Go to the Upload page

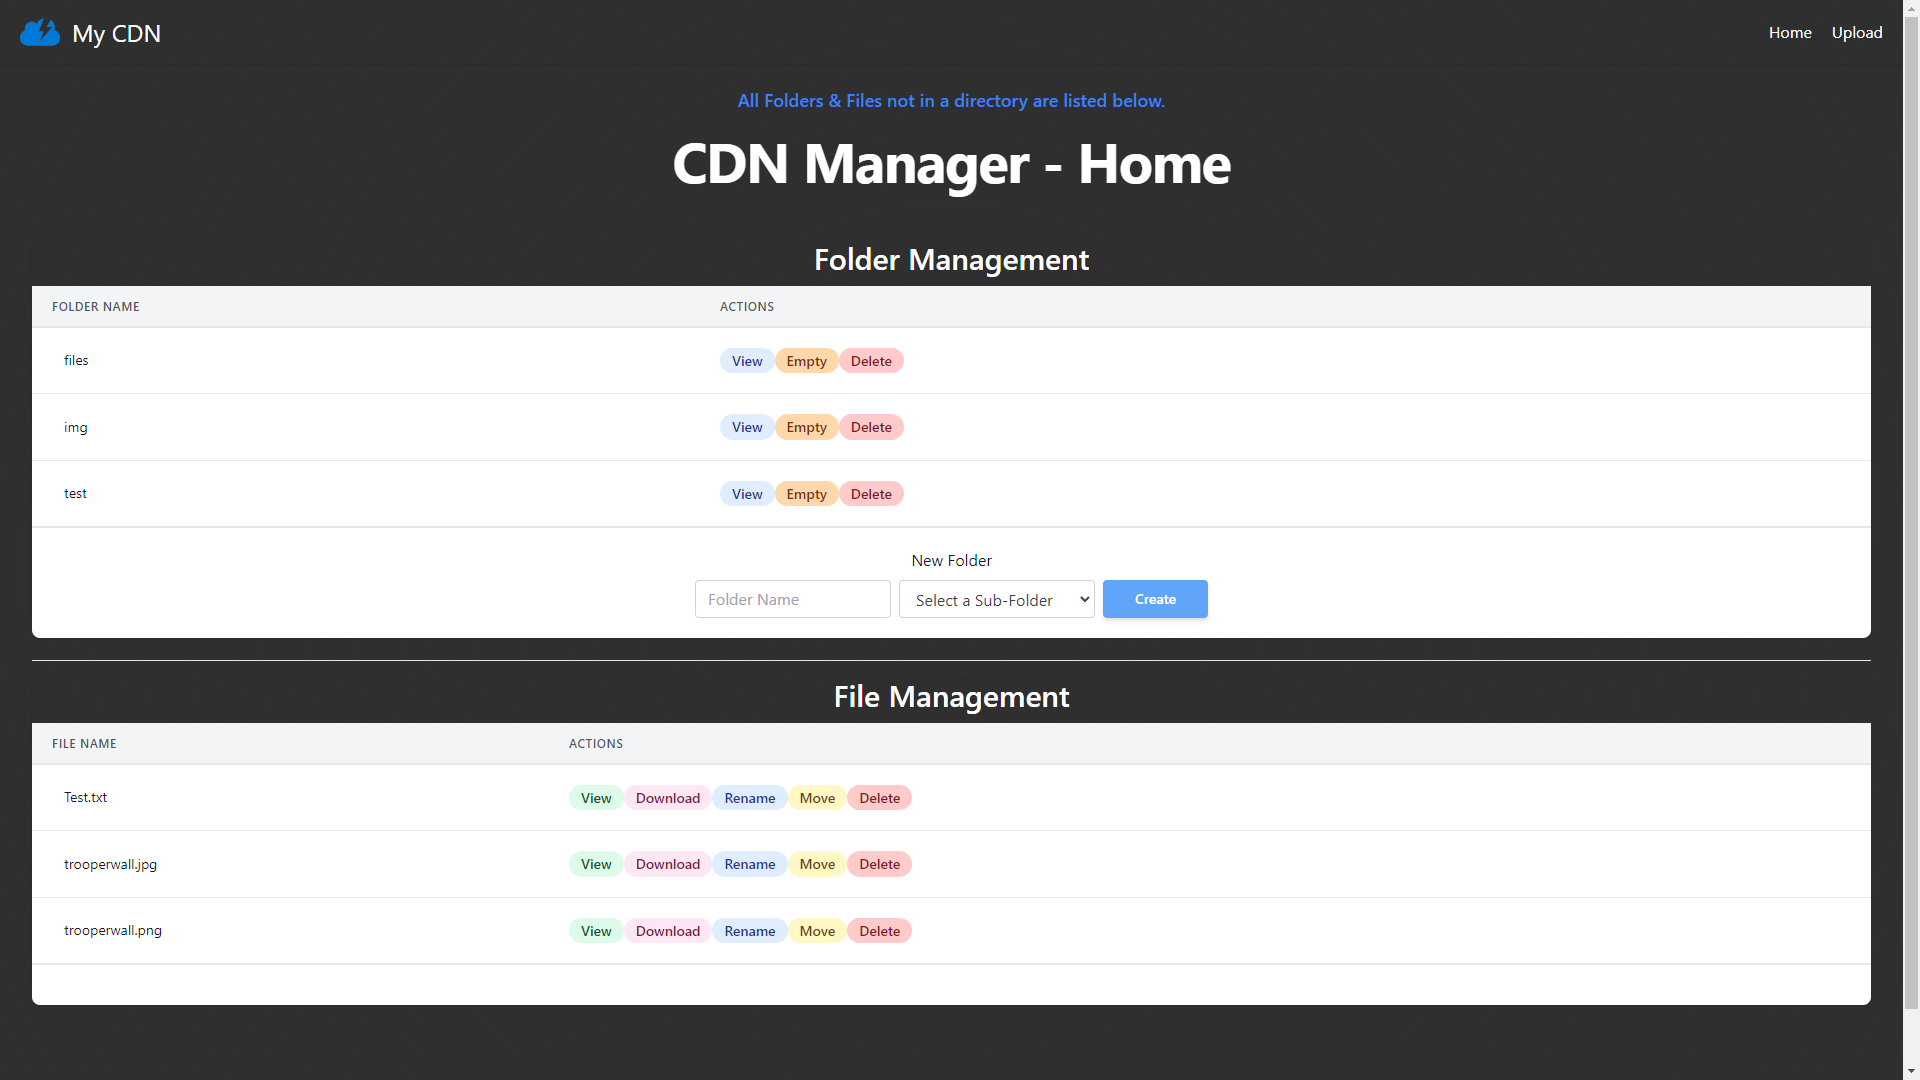tap(1856, 33)
